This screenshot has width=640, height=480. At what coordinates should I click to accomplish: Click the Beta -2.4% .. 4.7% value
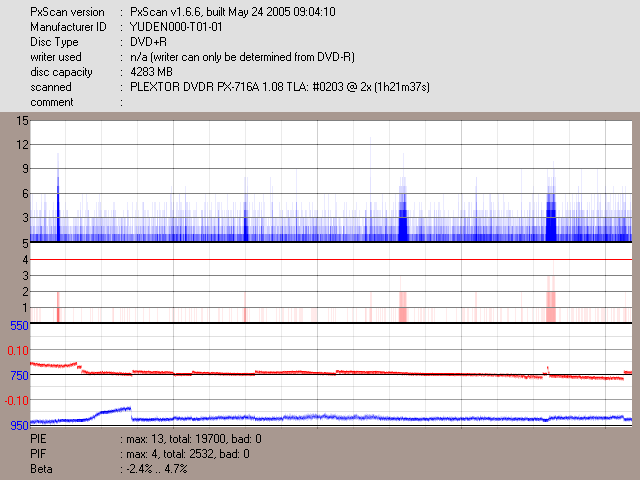(157, 469)
